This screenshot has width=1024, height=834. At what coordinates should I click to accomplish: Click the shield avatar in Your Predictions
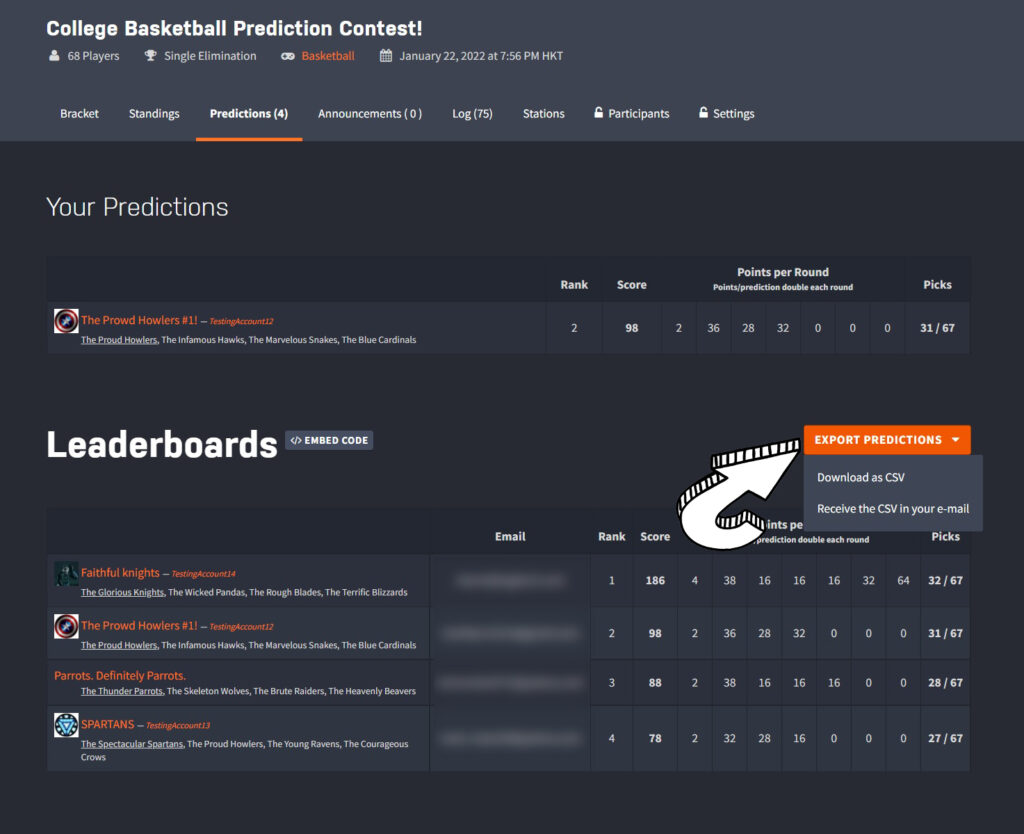66,321
